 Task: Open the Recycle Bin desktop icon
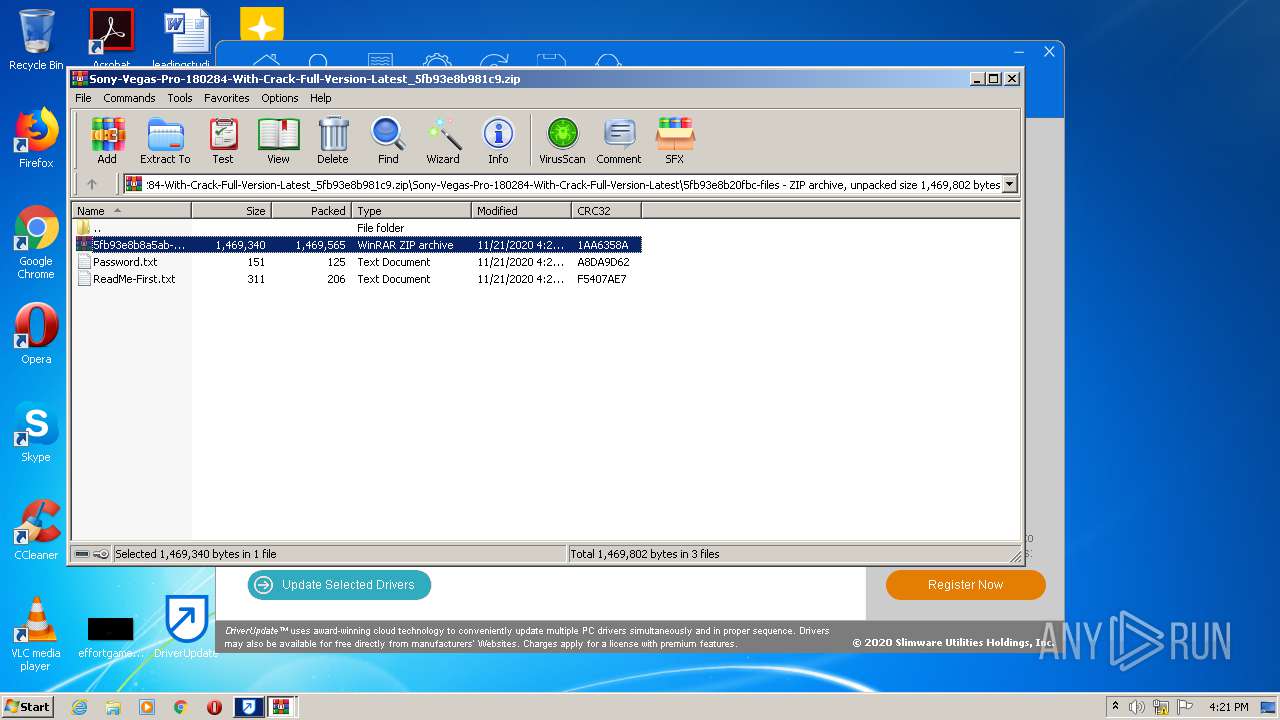point(36,40)
